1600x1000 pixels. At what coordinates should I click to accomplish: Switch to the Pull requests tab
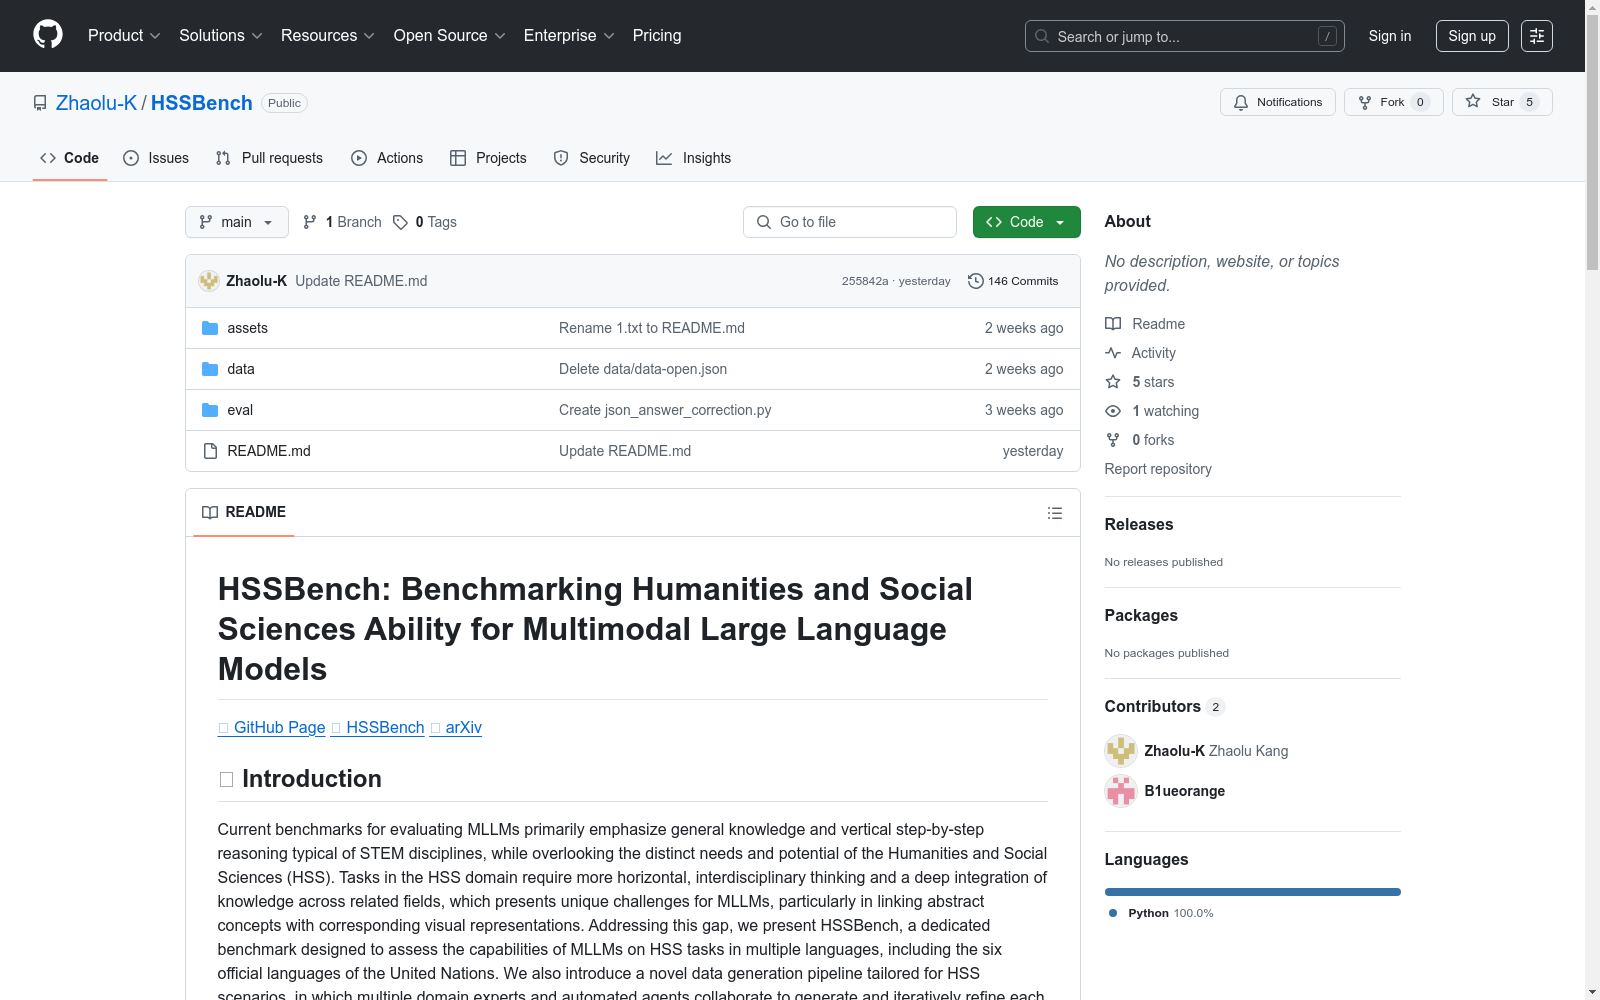pos(269,158)
